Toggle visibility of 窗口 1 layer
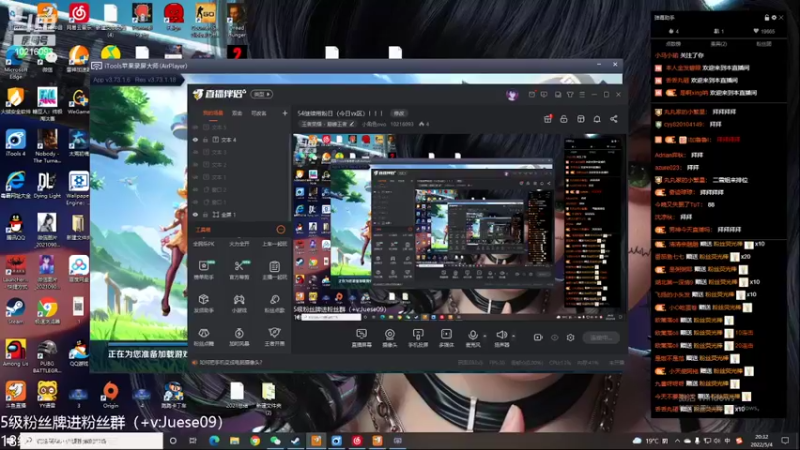Viewport: 800px width, 450px height. point(195,202)
